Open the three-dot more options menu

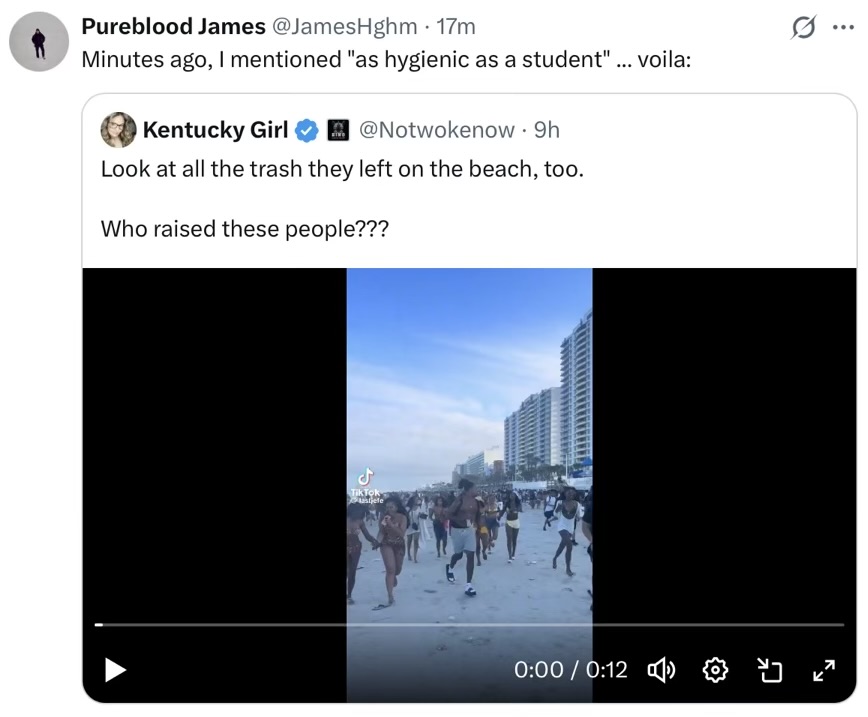843,27
